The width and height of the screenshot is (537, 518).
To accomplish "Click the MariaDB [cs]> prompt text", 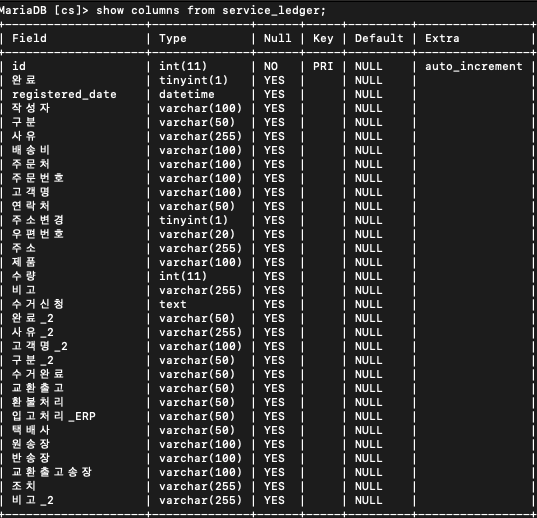I will [x=44, y=11].
